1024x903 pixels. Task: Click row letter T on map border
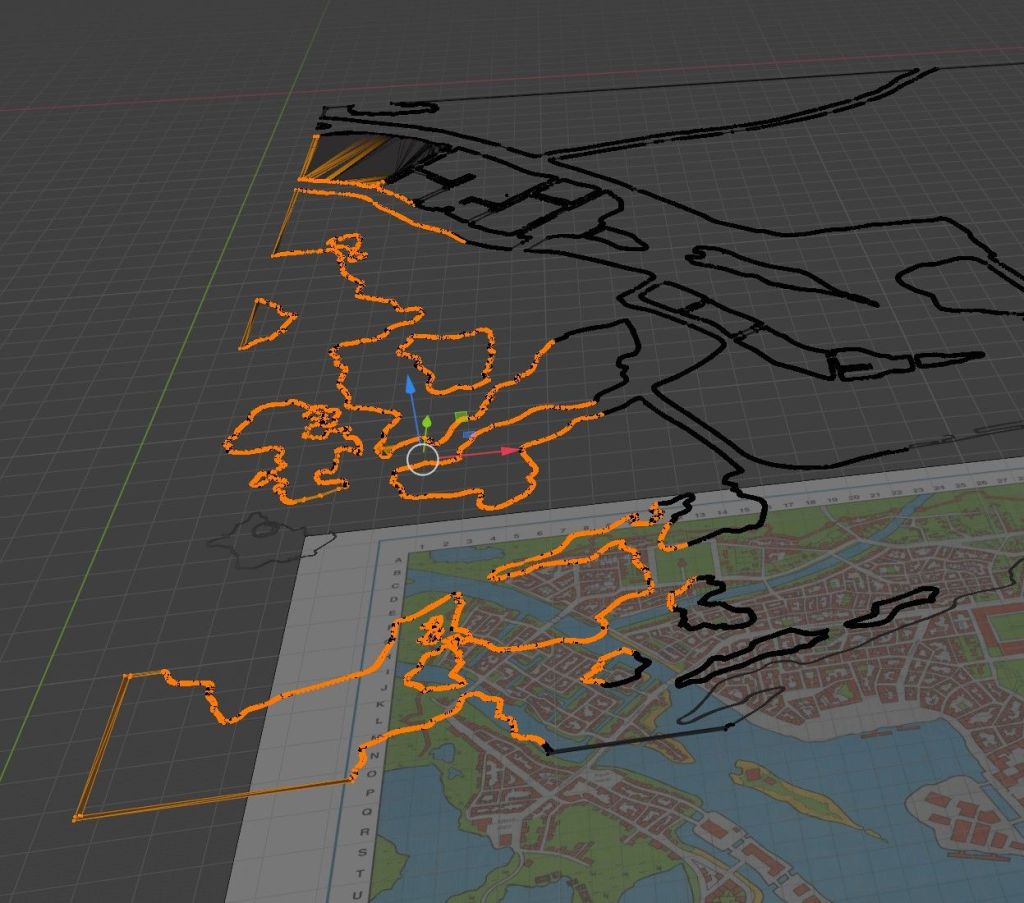pyautogui.click(x=363, y=873)
